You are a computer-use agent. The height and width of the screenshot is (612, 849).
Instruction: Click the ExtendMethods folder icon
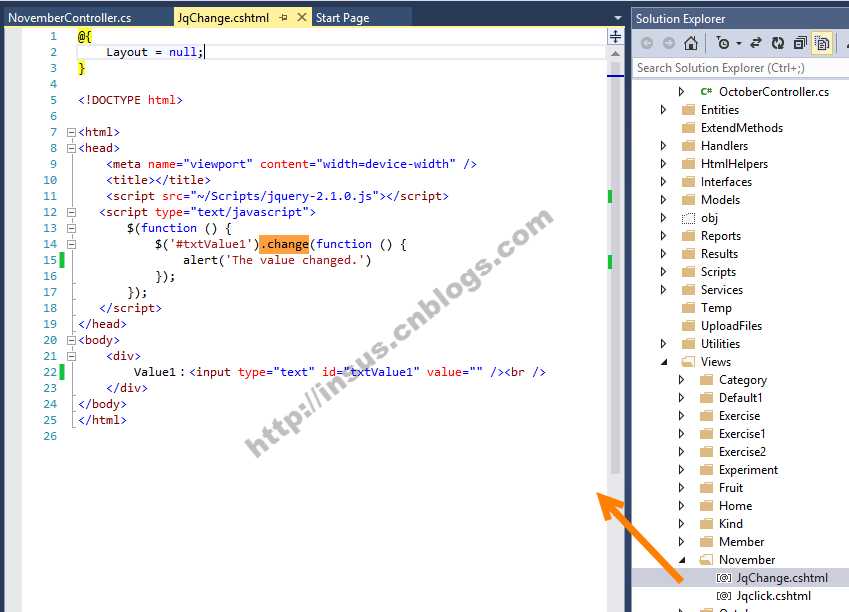click(x=688, y=128)
